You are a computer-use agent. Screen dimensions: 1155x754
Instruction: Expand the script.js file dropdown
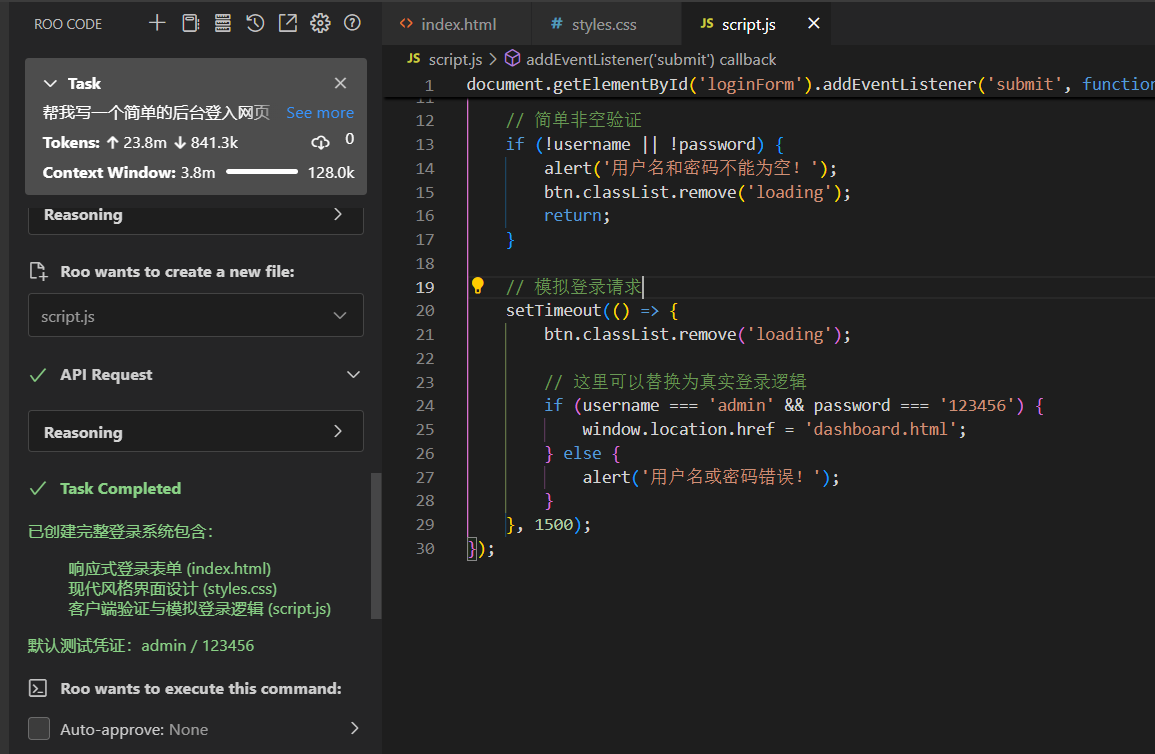(x=339, y=316)
